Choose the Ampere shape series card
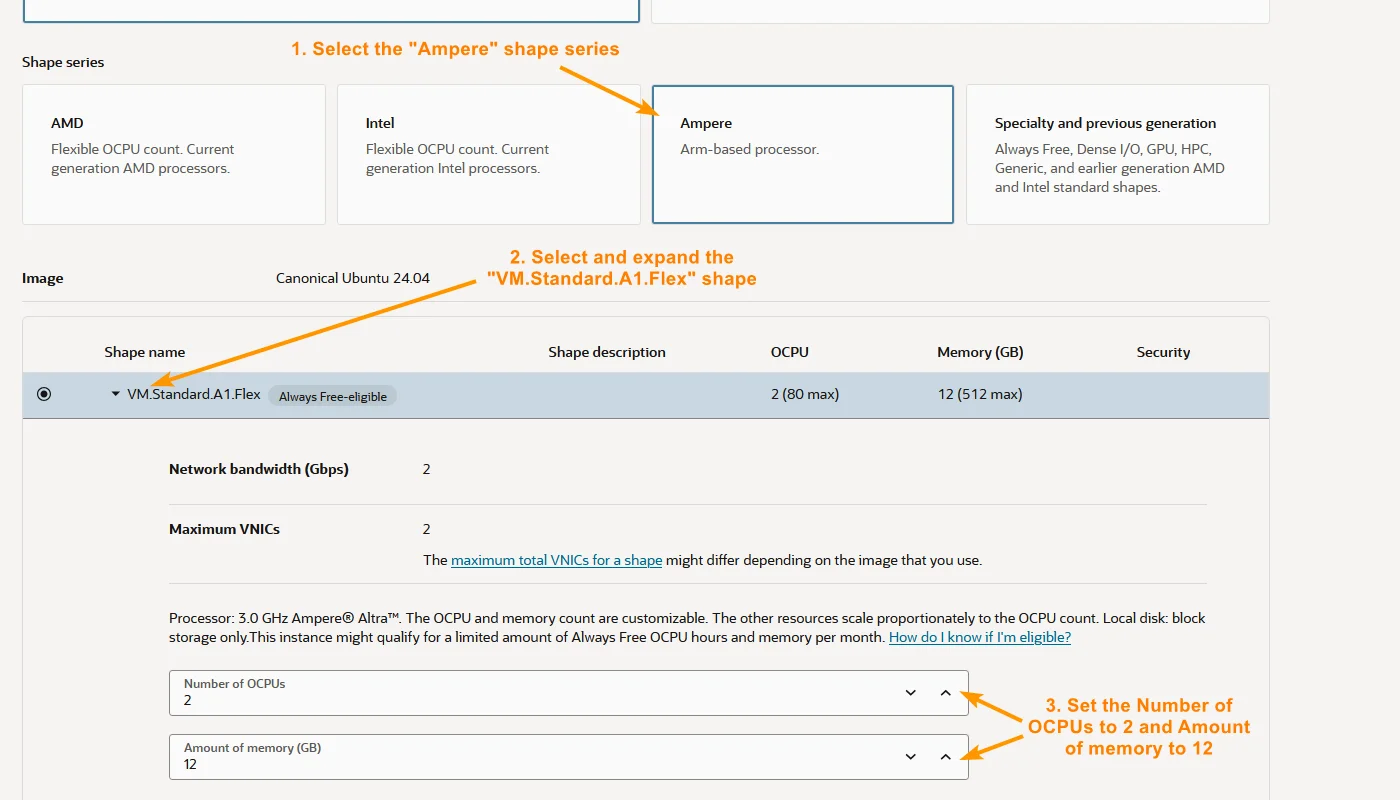Viewport: 1400px width, 800px height. click(803, 154)
